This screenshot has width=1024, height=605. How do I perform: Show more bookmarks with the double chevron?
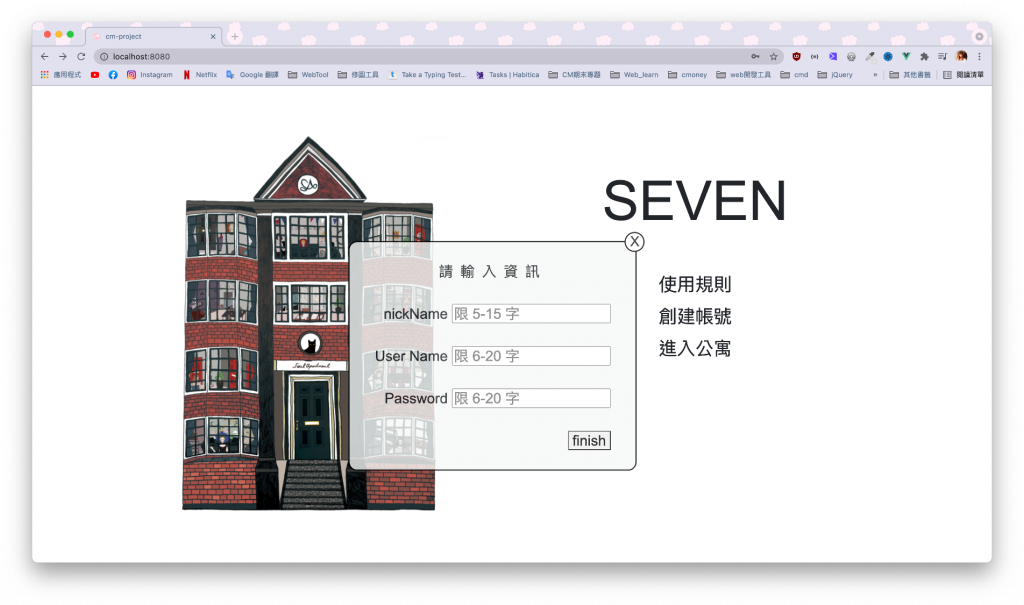coord(875,75)
